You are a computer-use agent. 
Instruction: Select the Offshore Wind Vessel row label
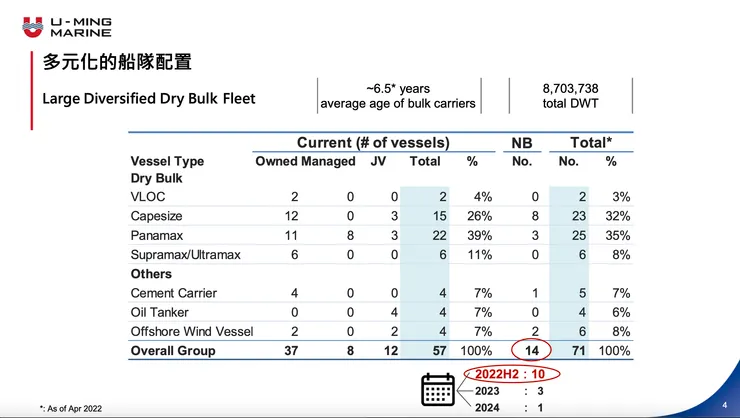pos(192,331)
